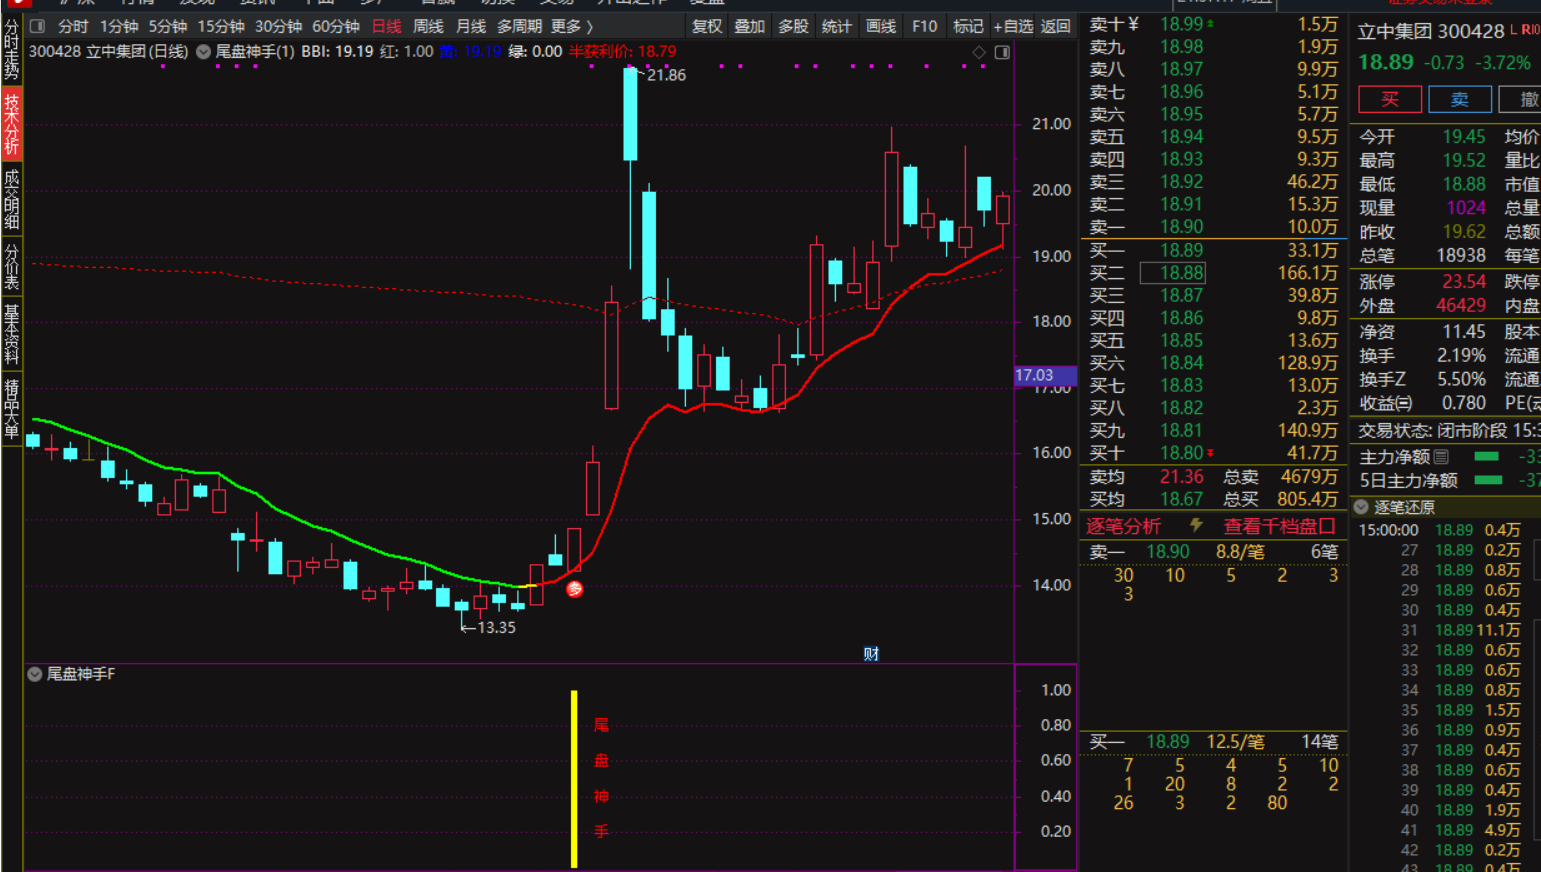The height and width of the screenshot is (872, 1541).
Task: Click the diamond icon at chart top-right
Action: point(979,52)
